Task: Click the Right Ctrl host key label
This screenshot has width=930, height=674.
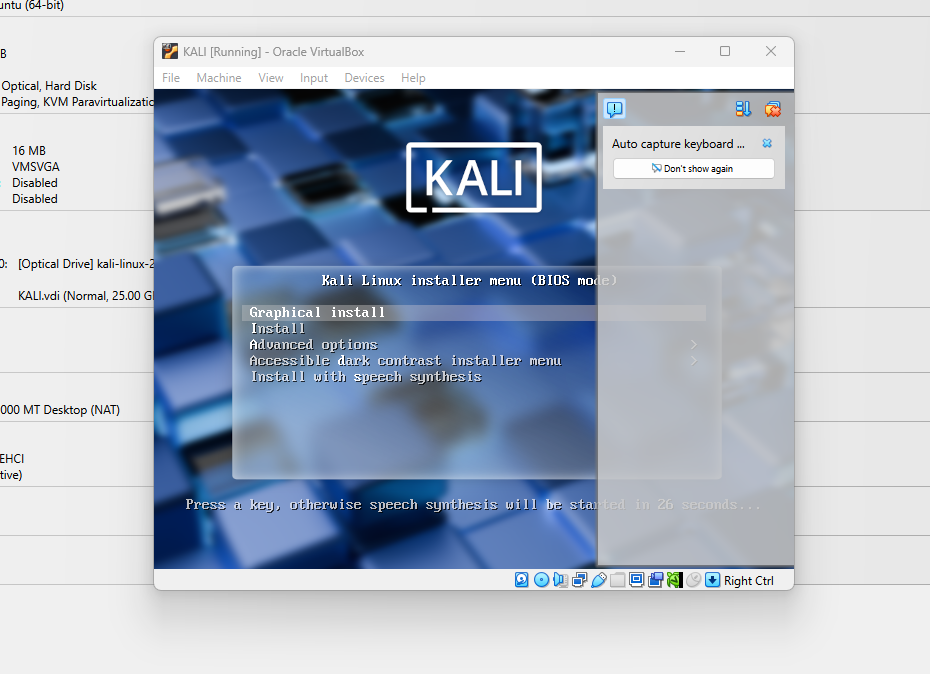Action: pyautogui.click(x=749, y=581)
